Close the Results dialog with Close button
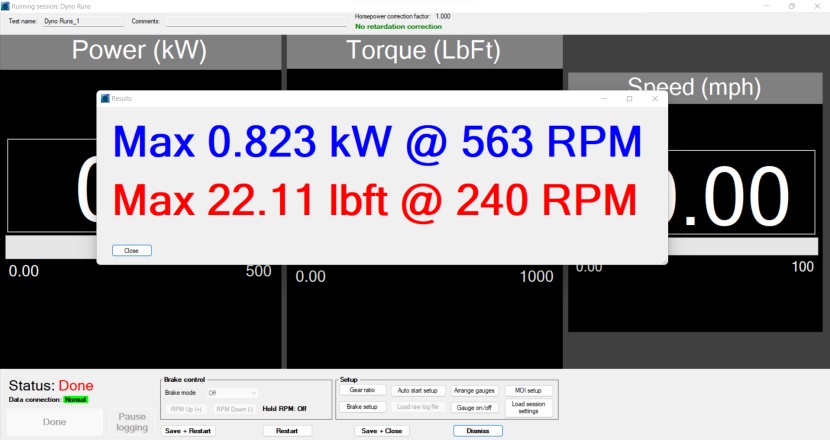830x440 pixels. [132, 250]
